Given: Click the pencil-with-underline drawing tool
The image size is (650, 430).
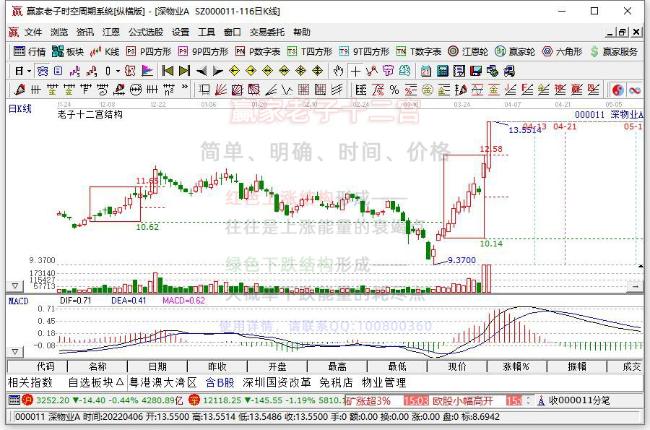Looking at the screenshot, I should (119, 90).
